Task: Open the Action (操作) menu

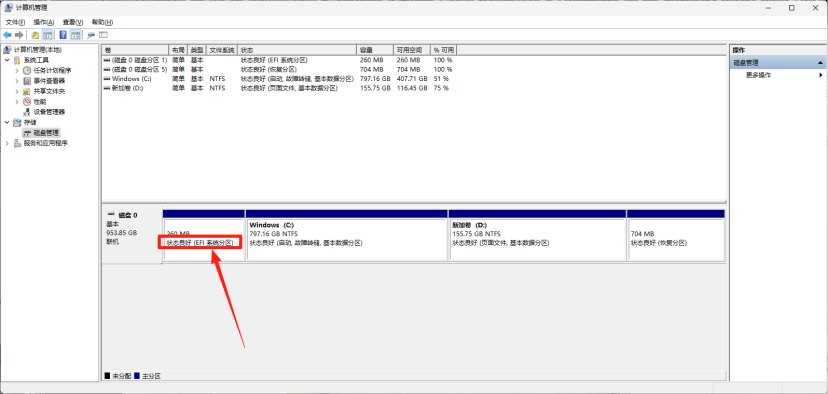Action: coord(44,22)
